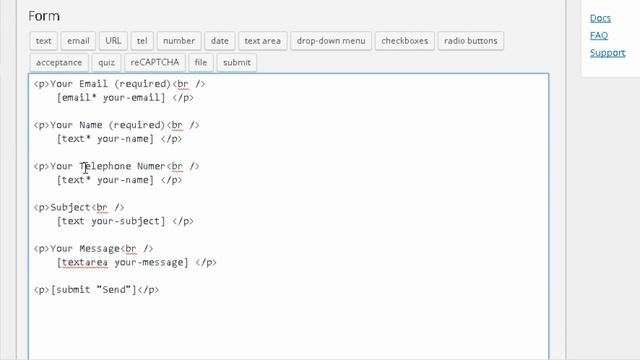640x360 pixels.
Task: Insert a radio buttons tag
Action: pos(471,41)
